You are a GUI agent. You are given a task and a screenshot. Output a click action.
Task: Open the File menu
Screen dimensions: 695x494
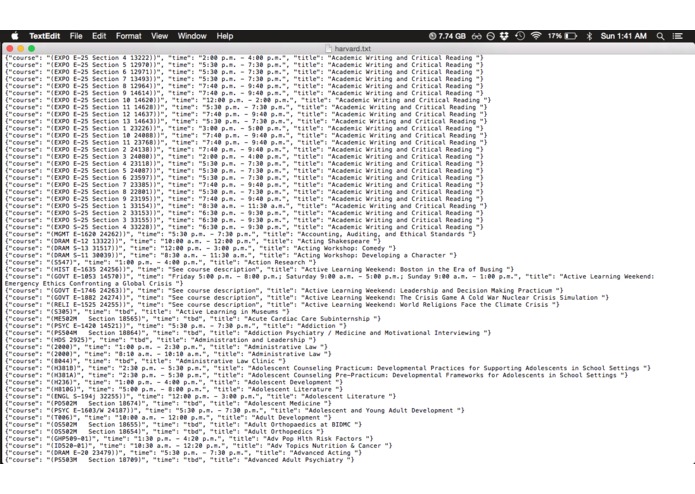[76, 36]
